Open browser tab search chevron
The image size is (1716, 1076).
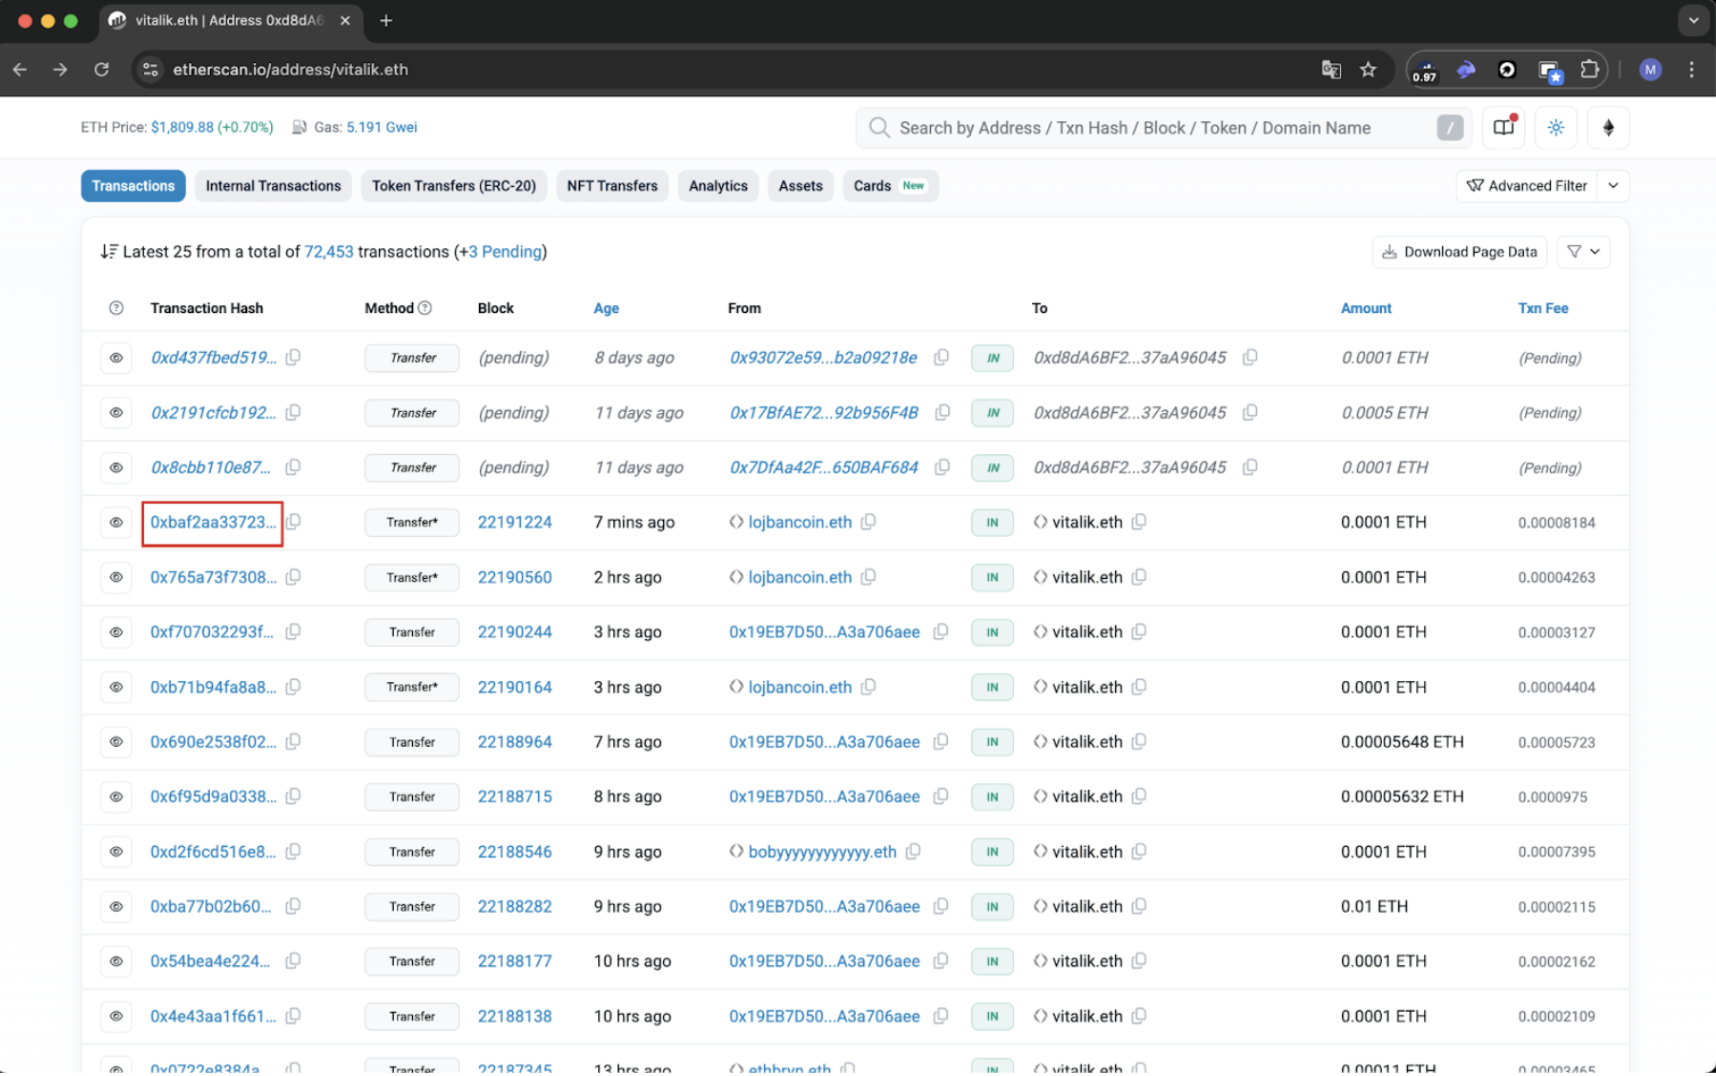point(1692,20)
